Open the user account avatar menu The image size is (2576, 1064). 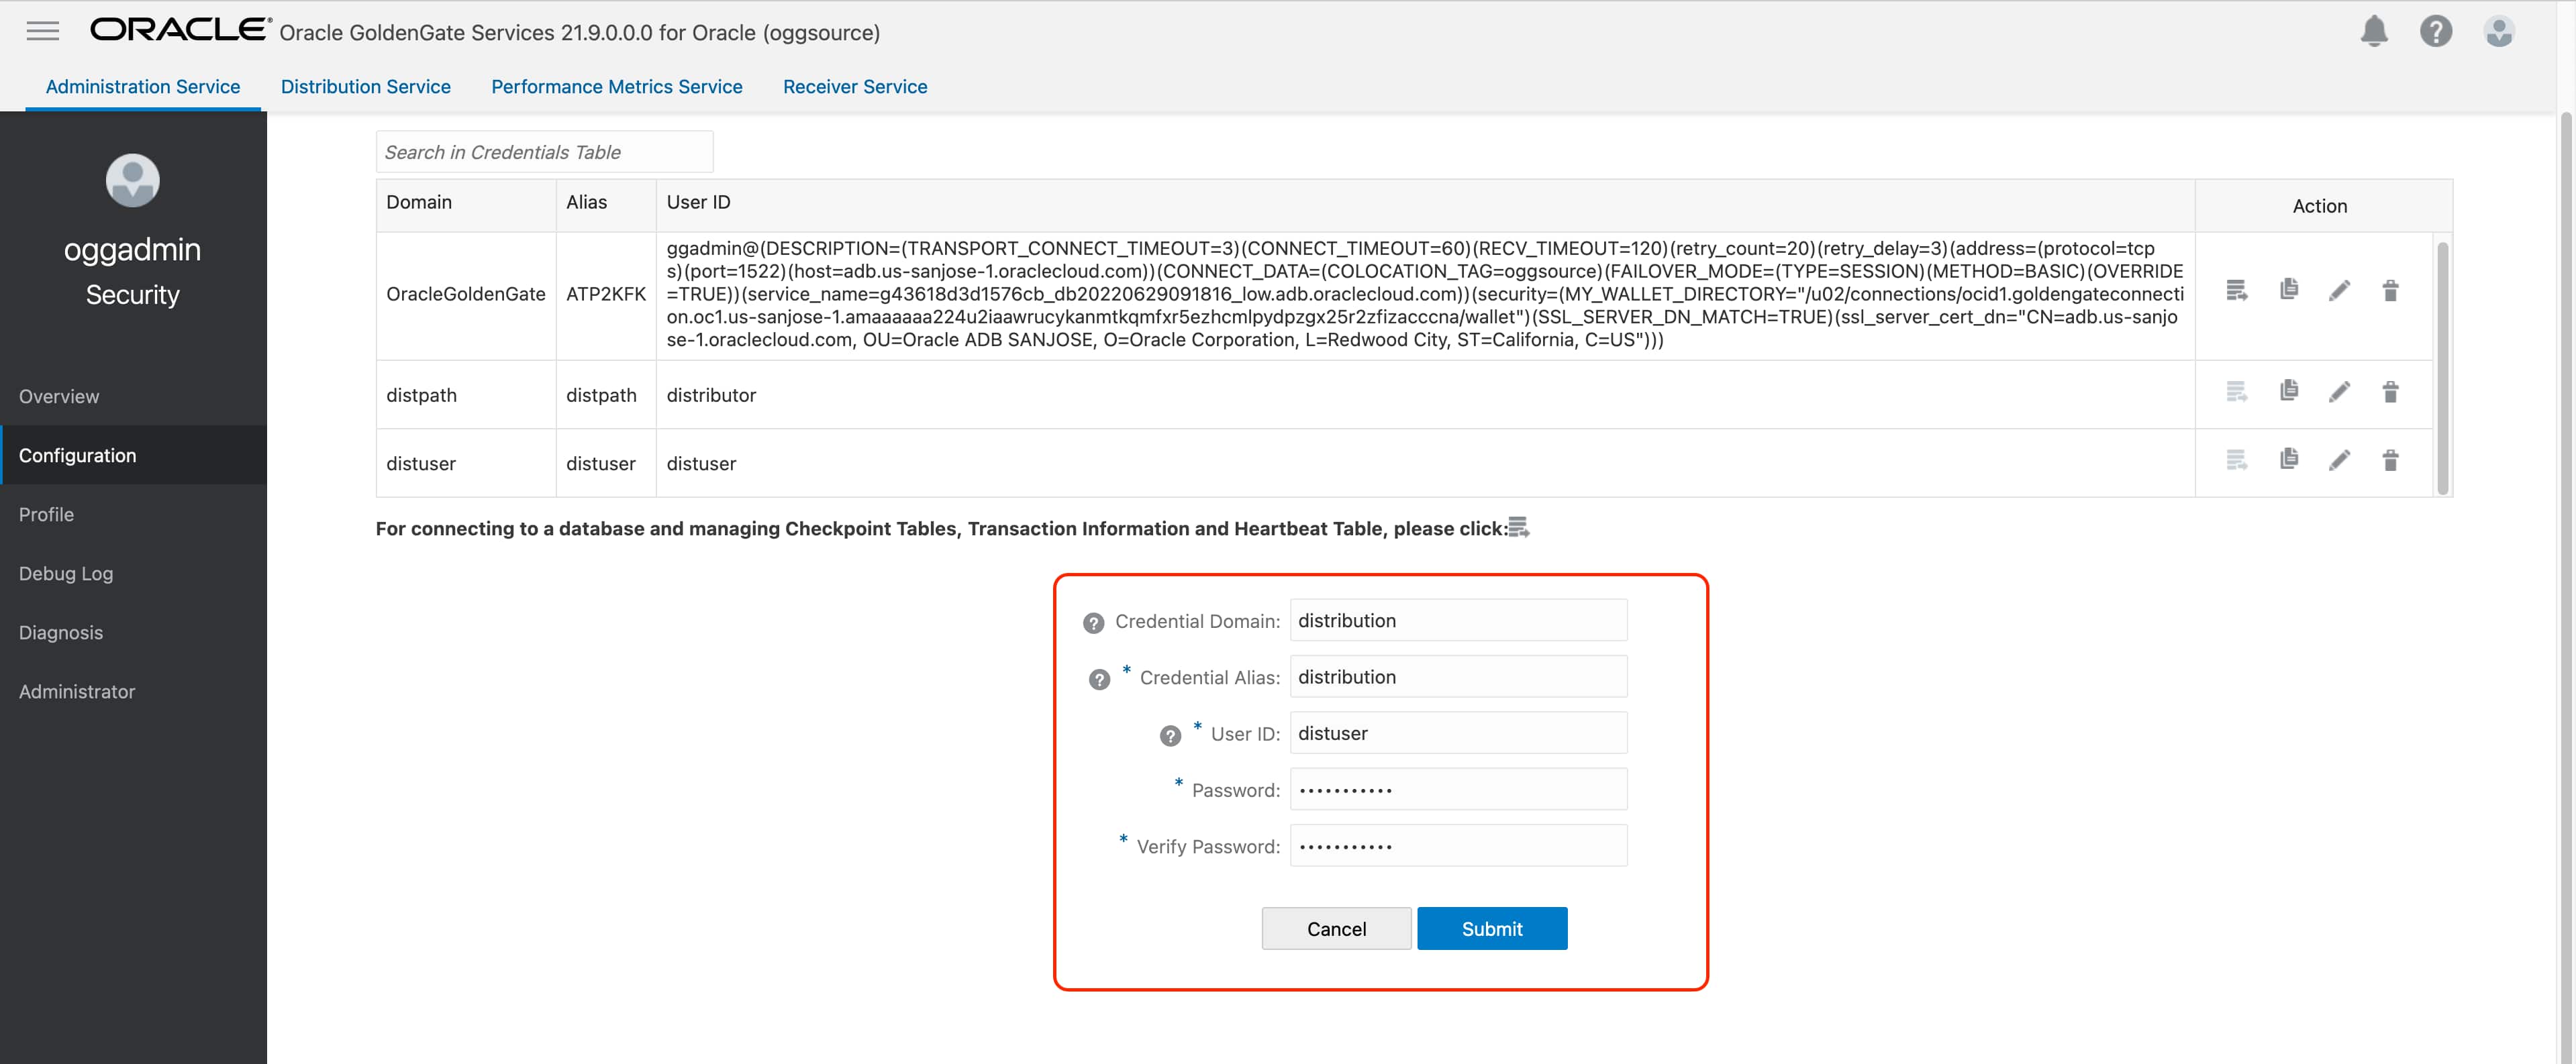tap(2498, 32)
